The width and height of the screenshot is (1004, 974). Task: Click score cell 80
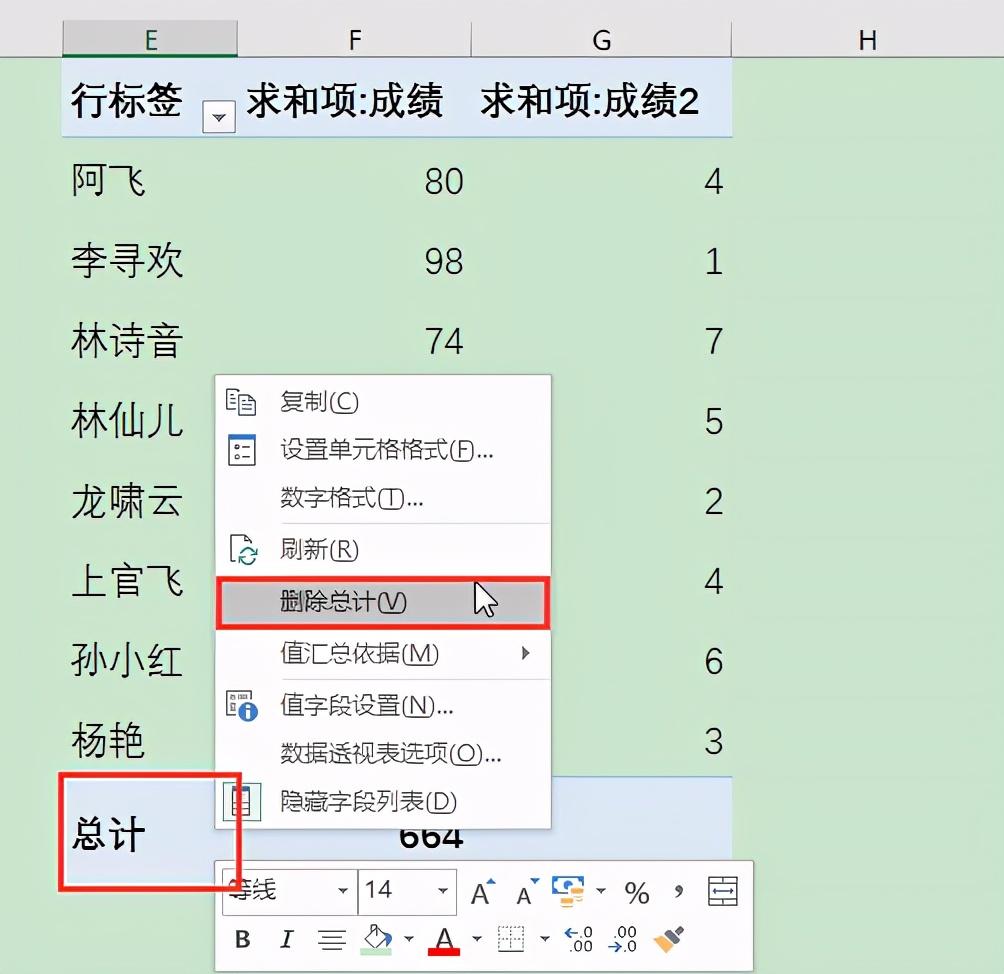coord(444,181)
